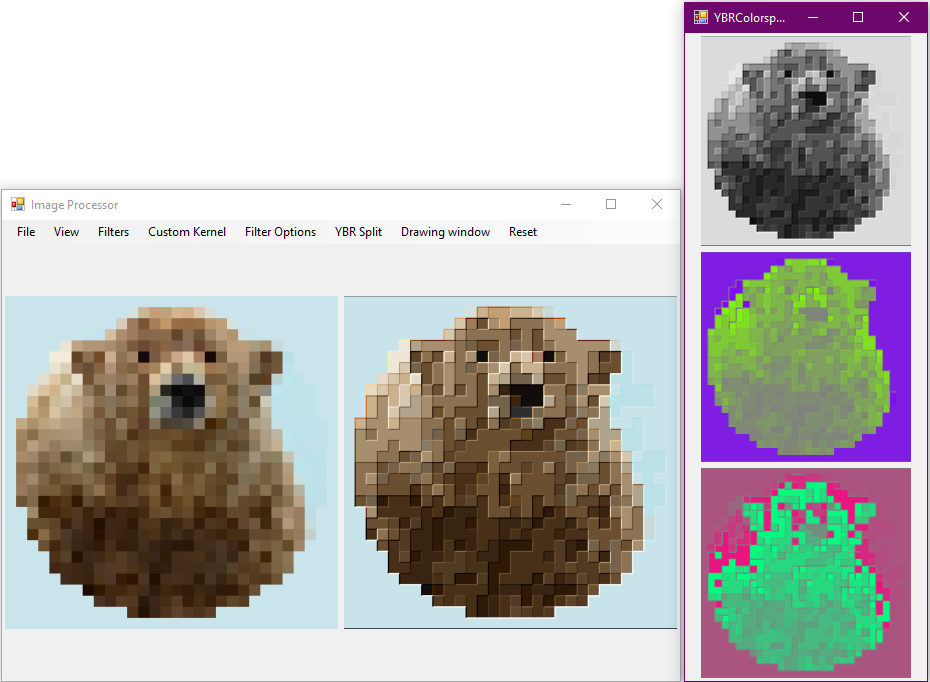Open the View menu
This screenshot has width=930, height=682.
point(66,232)
